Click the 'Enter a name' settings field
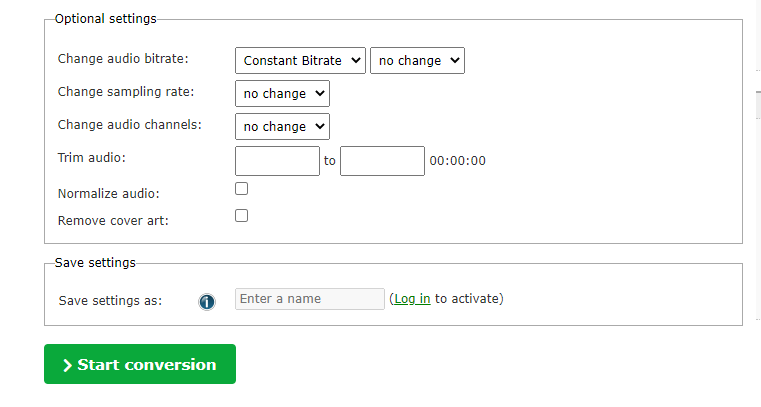 tap(309, 299)
